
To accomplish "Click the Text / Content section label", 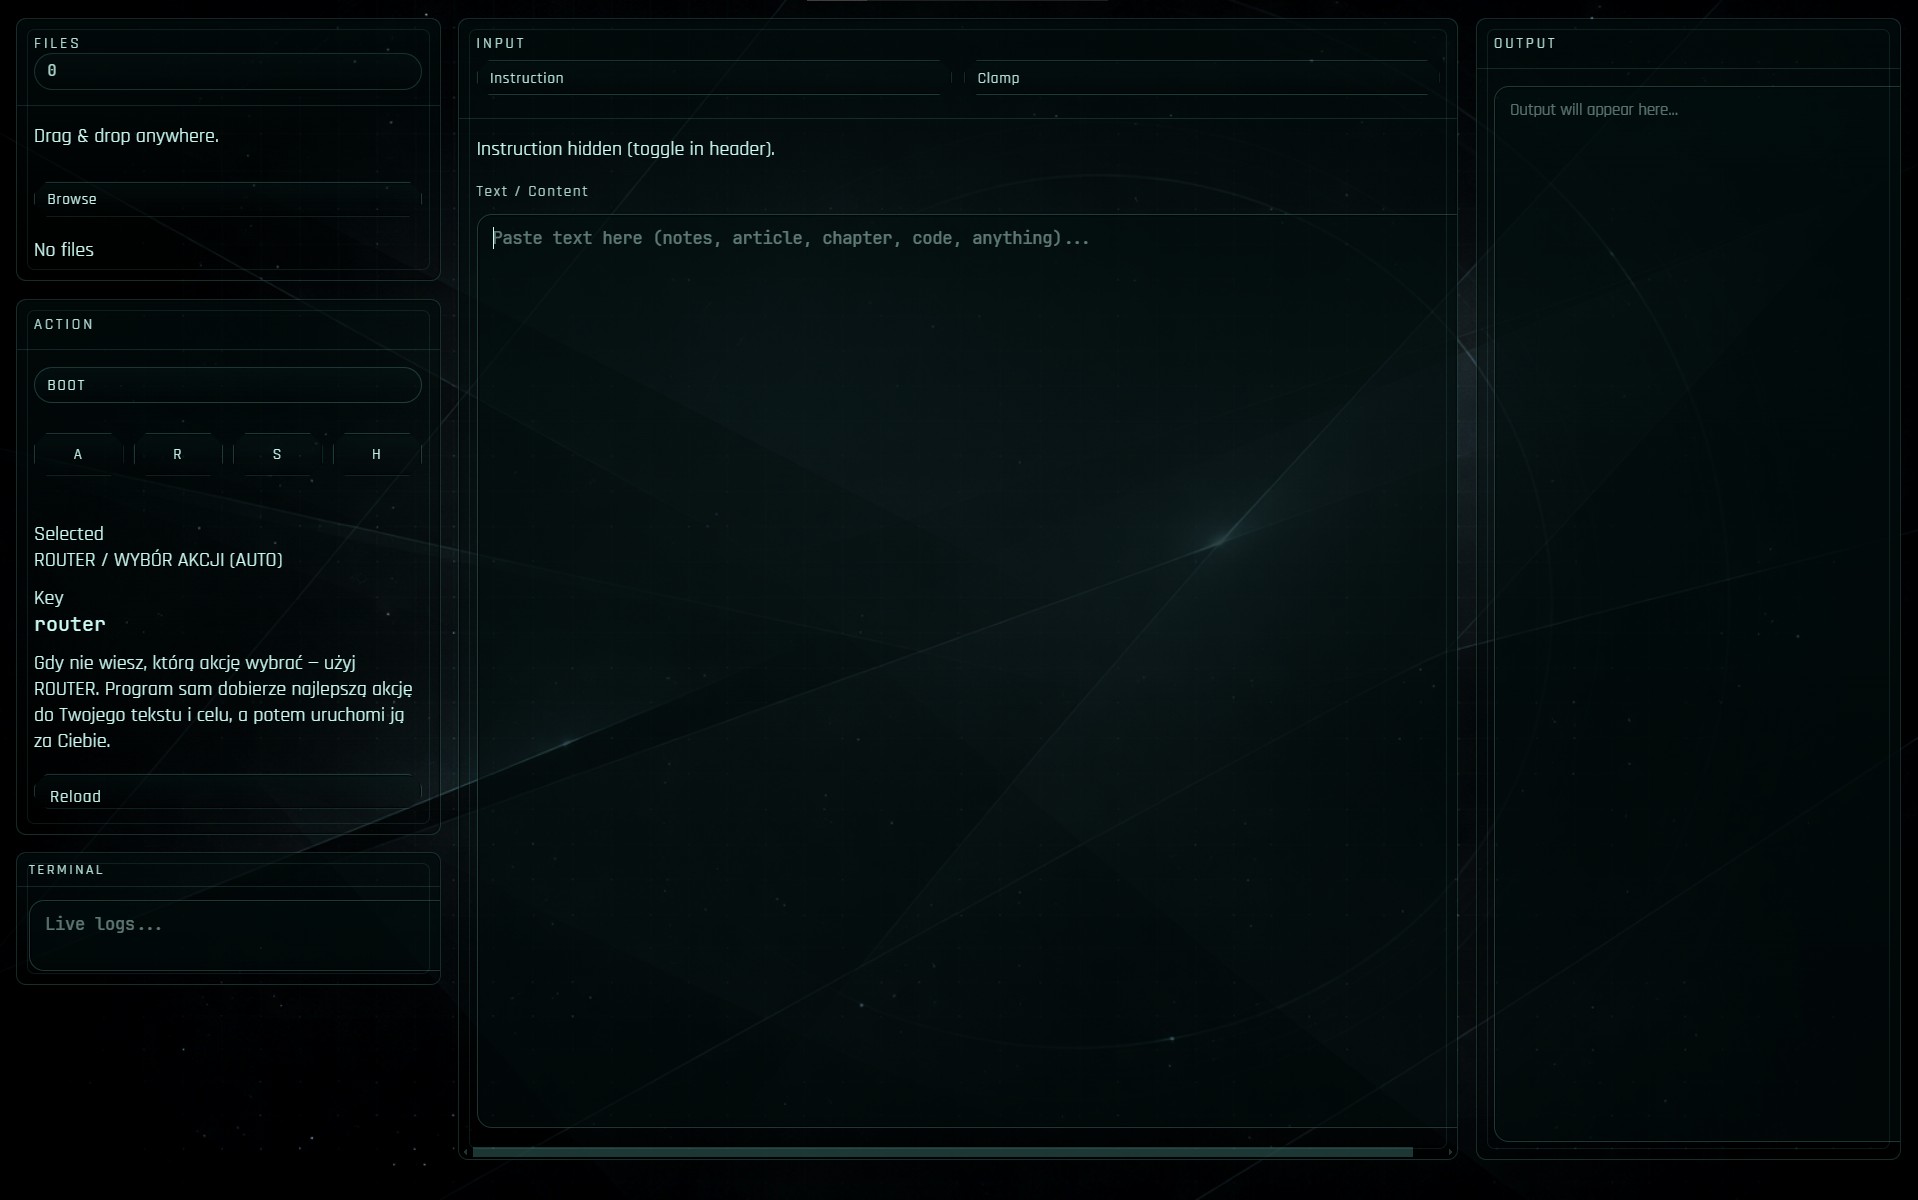I will click(532, 191).
